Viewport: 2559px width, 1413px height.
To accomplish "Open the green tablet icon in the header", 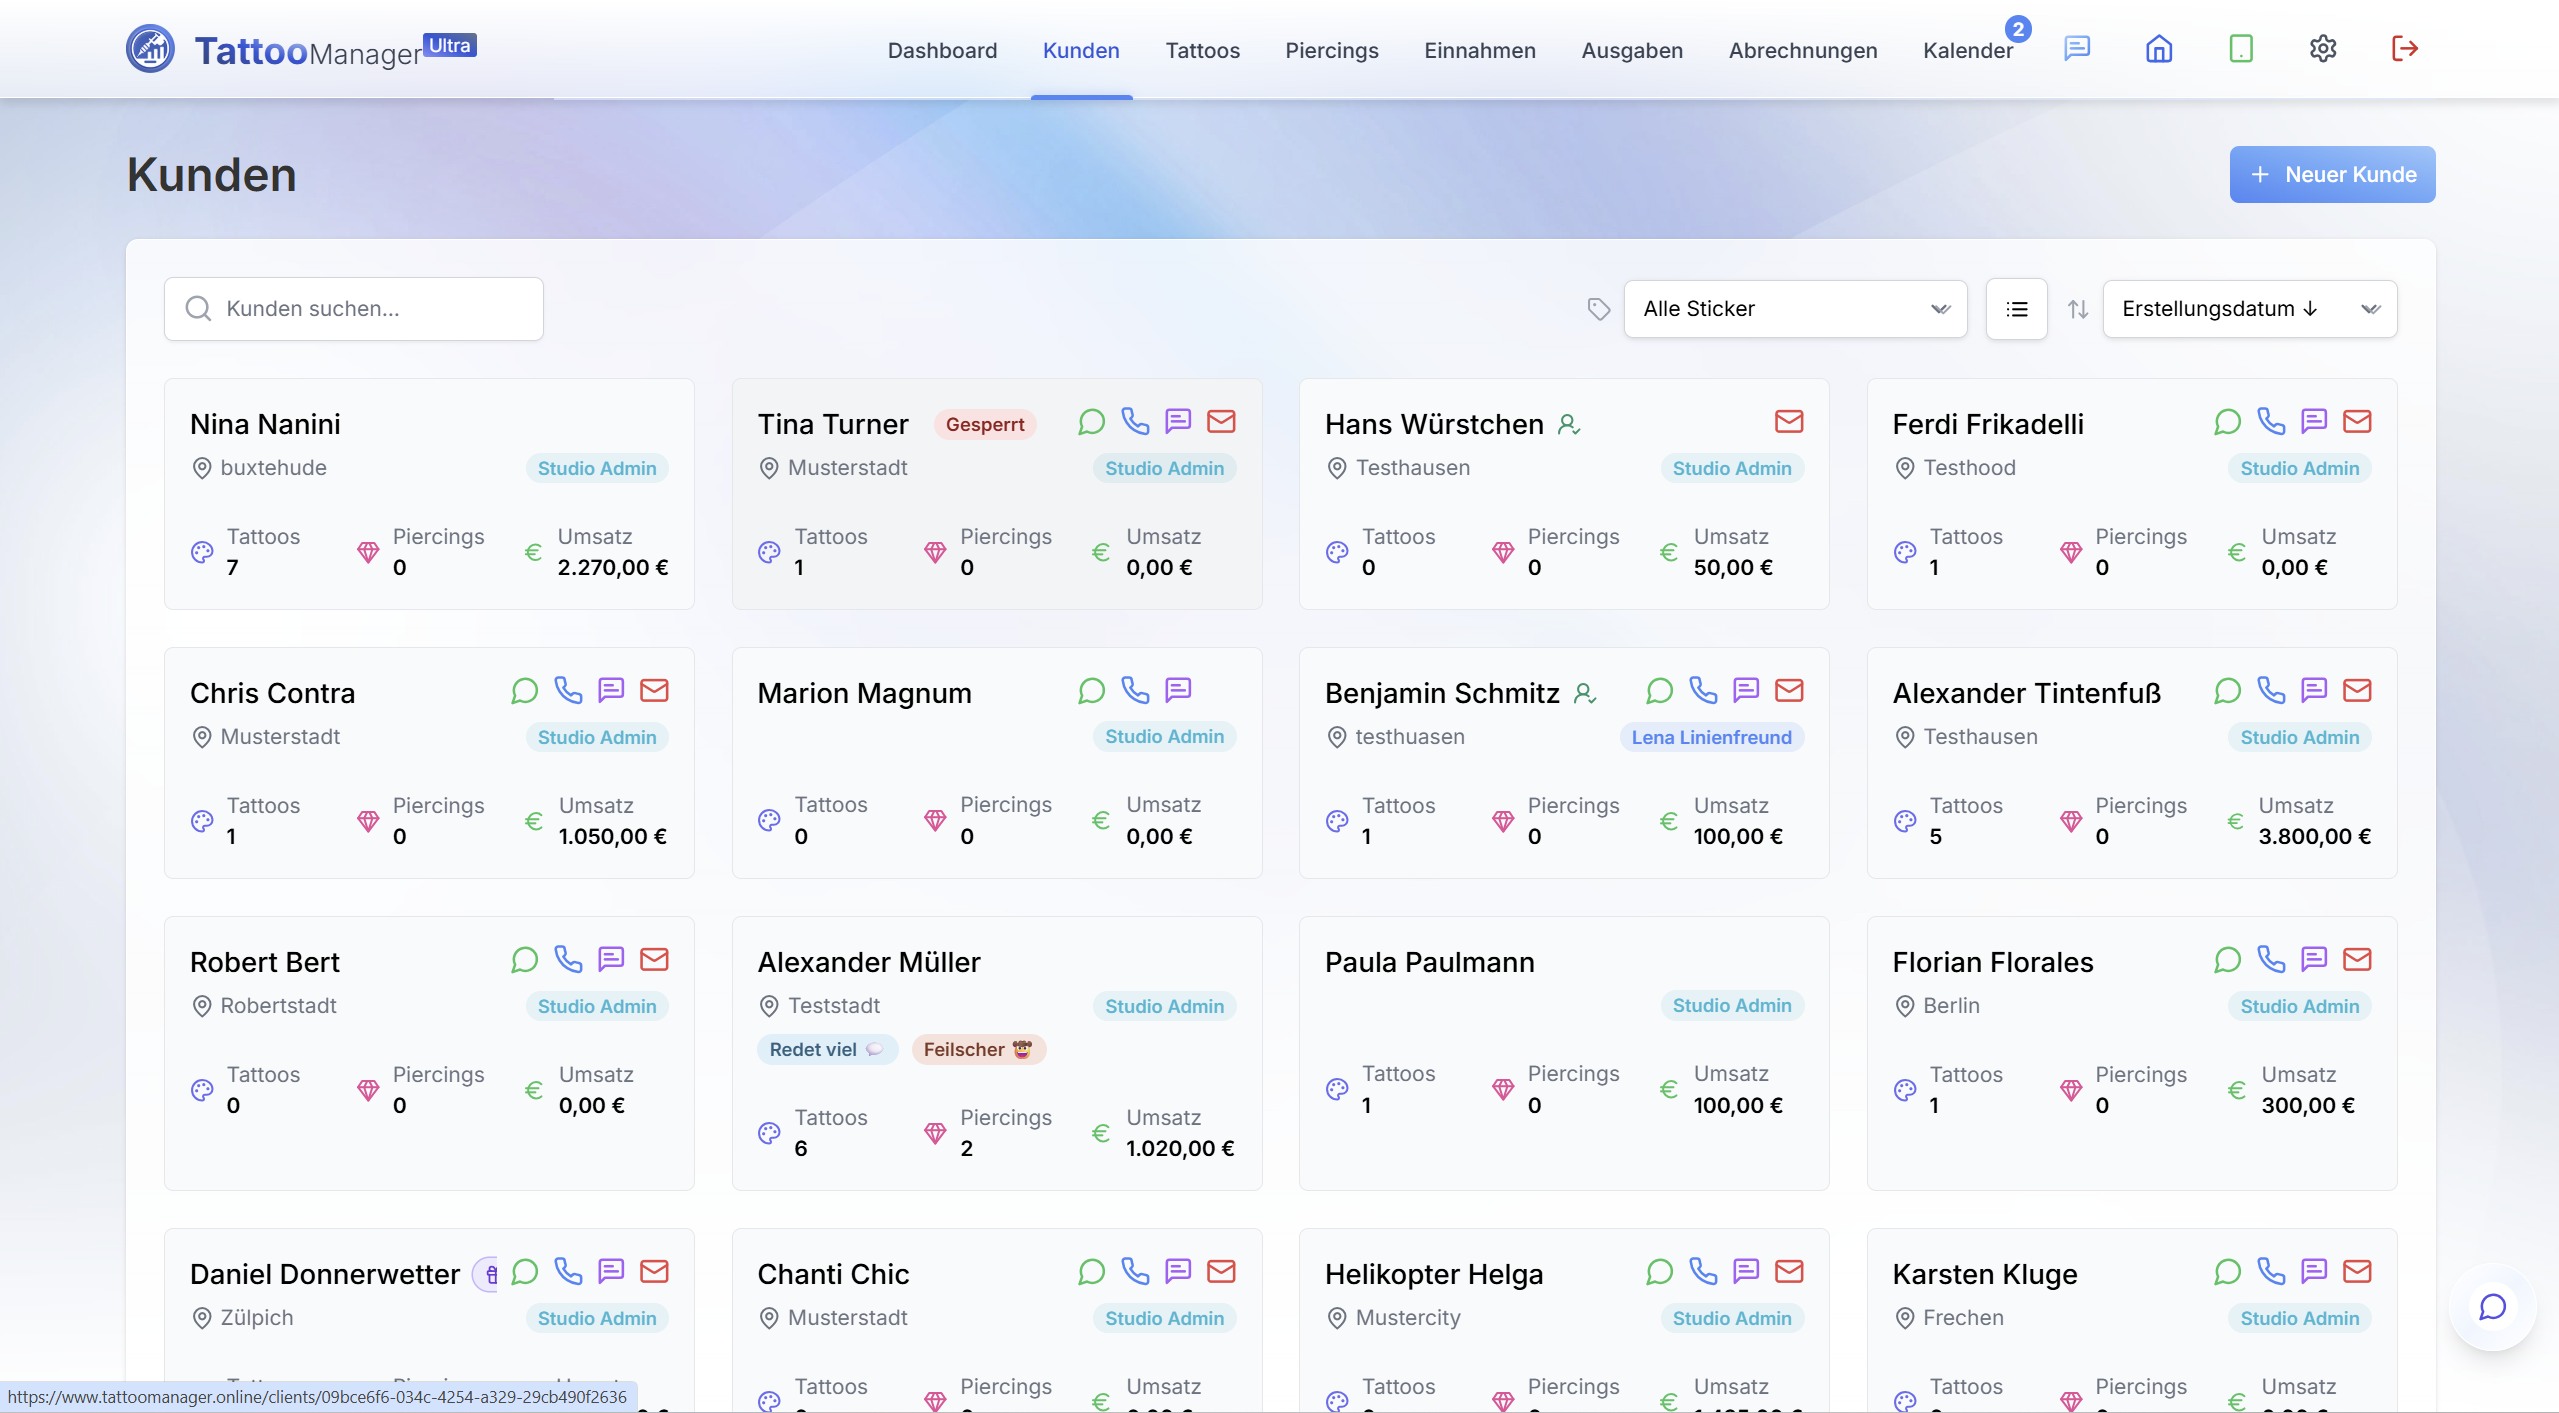I will coord(2241,49).
